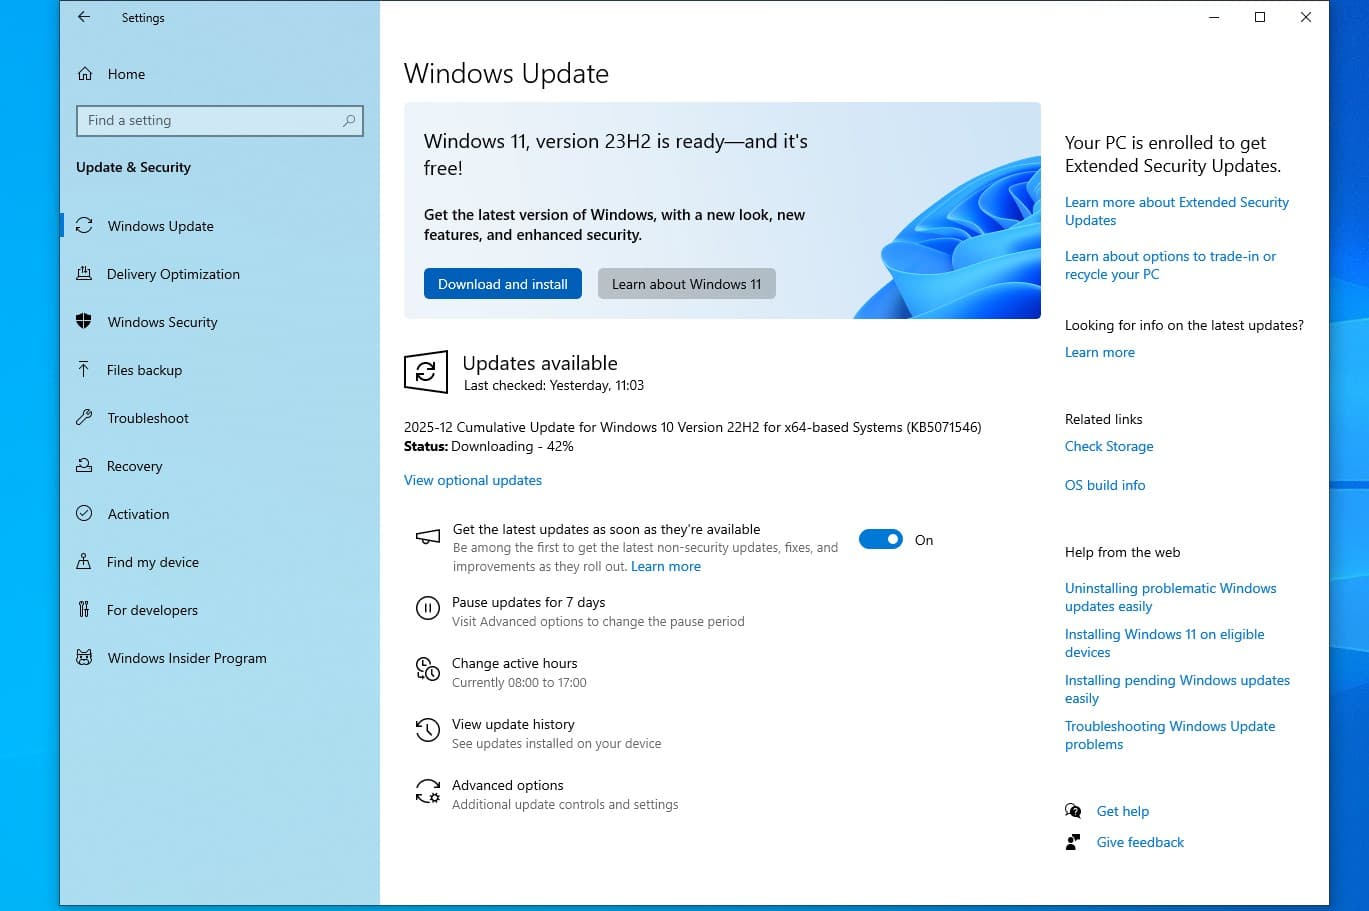The height and width of the screenshot is (911, 1369).
Task: Click the Advanced options gear icon
Action: coord(428,791)
